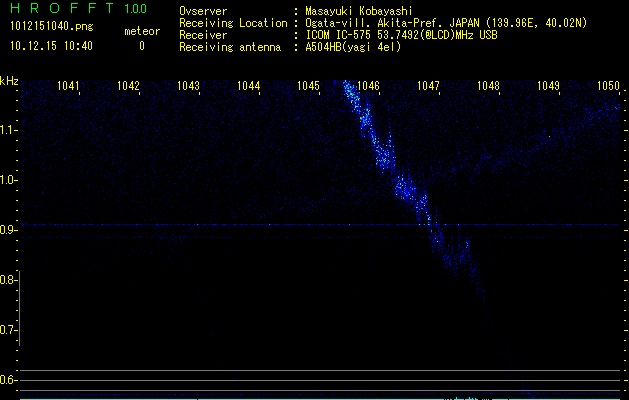Click the Ogata-vill. Akita-Pref. JAPAN location text
This screenshot has width=629, height=400.
click(x=446, y=23)
